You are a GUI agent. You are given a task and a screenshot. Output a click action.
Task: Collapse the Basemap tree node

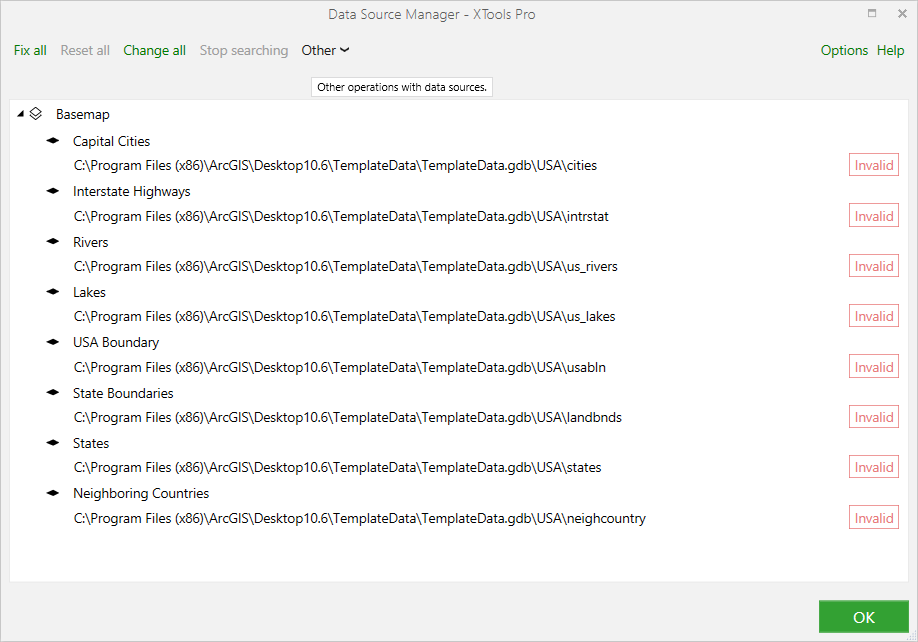[x=20, y=114]
